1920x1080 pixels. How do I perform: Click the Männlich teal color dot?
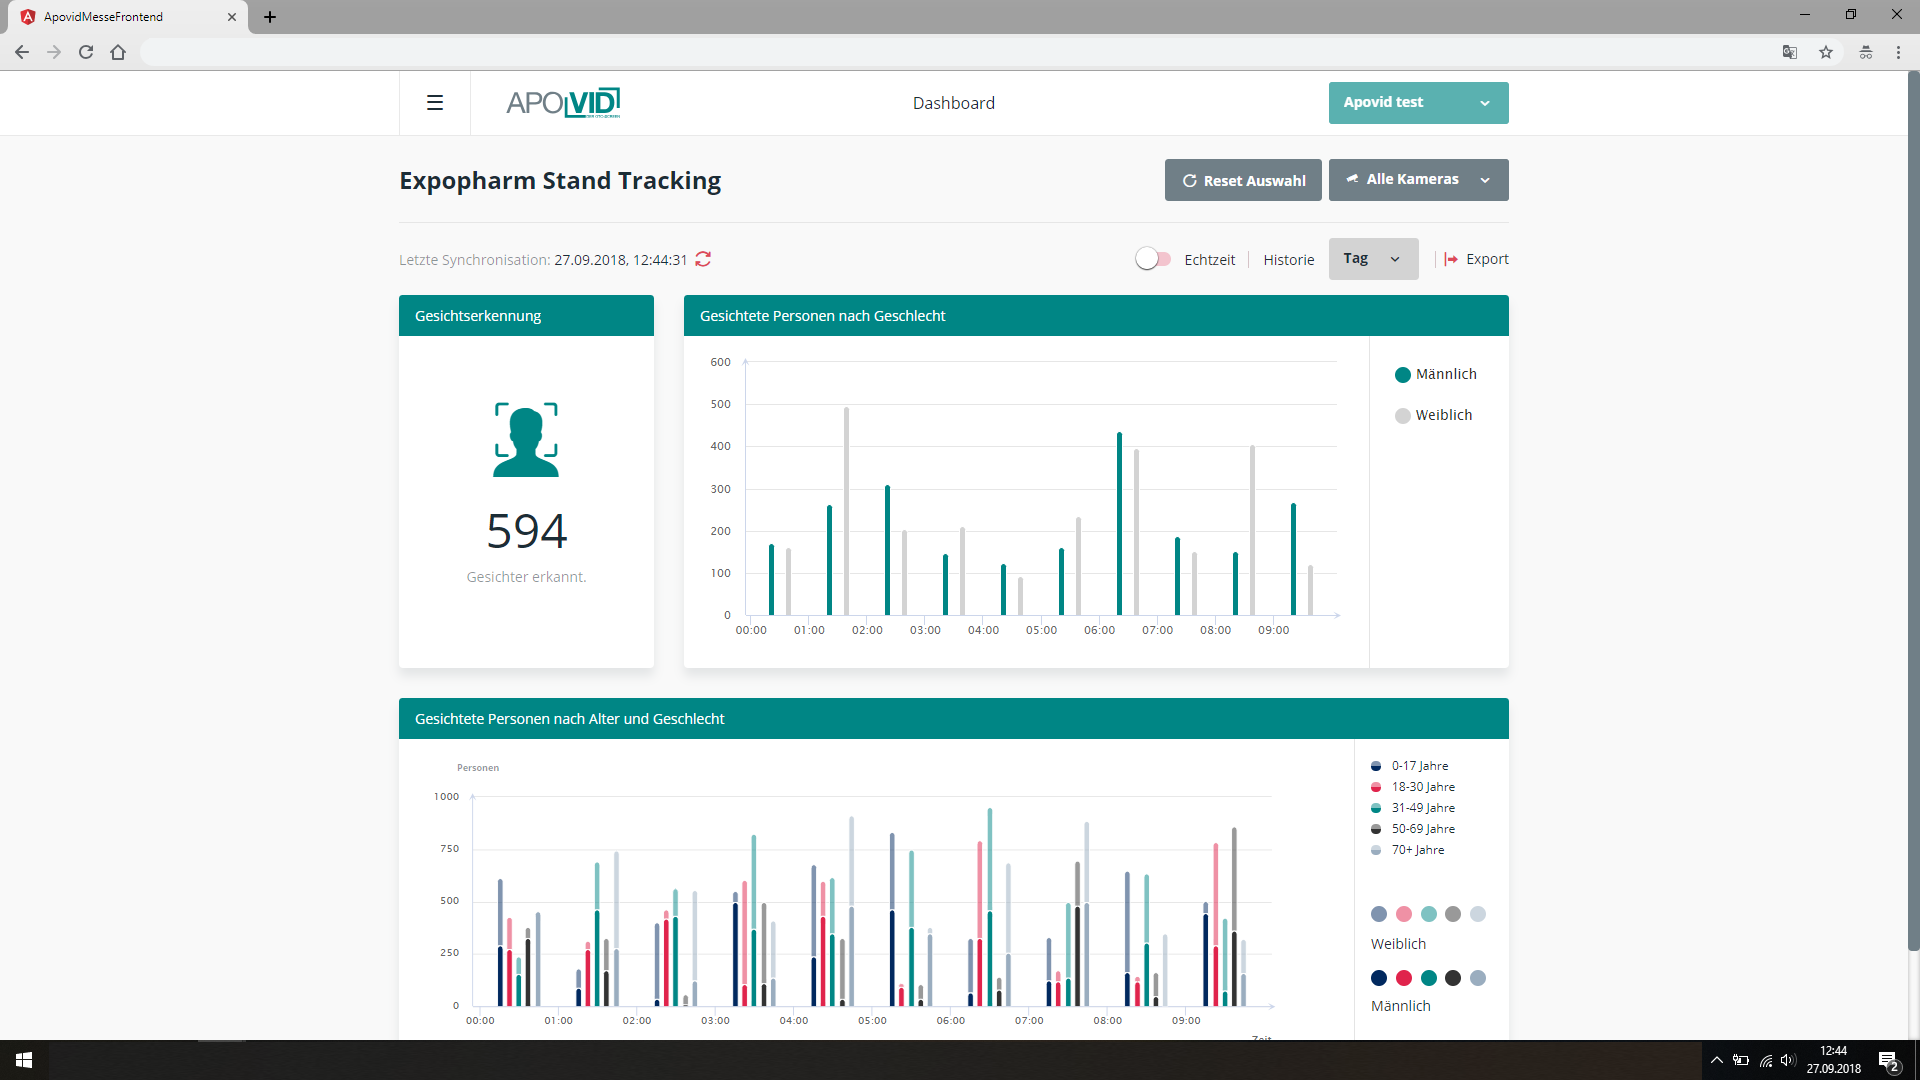(1429, 978)
